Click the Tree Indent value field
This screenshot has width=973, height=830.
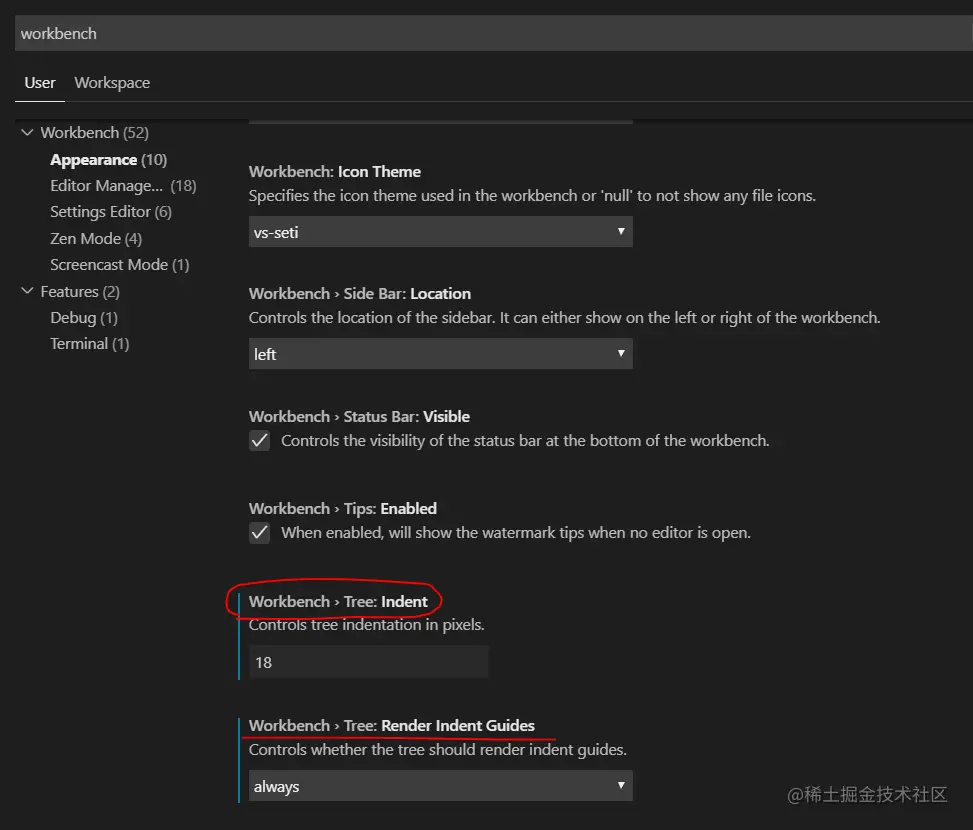coord(369,663)
